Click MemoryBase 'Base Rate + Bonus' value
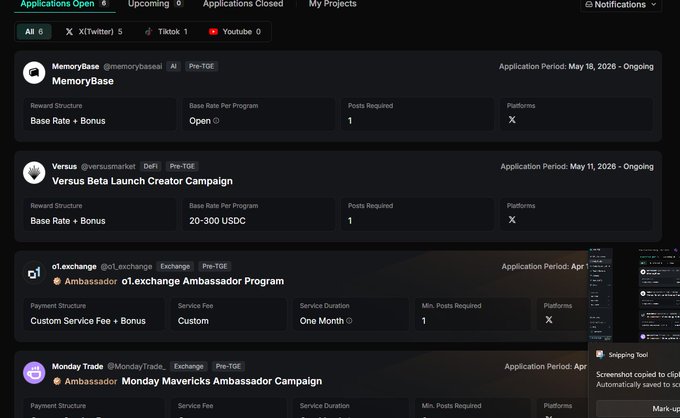 click(x=68, y=121)
